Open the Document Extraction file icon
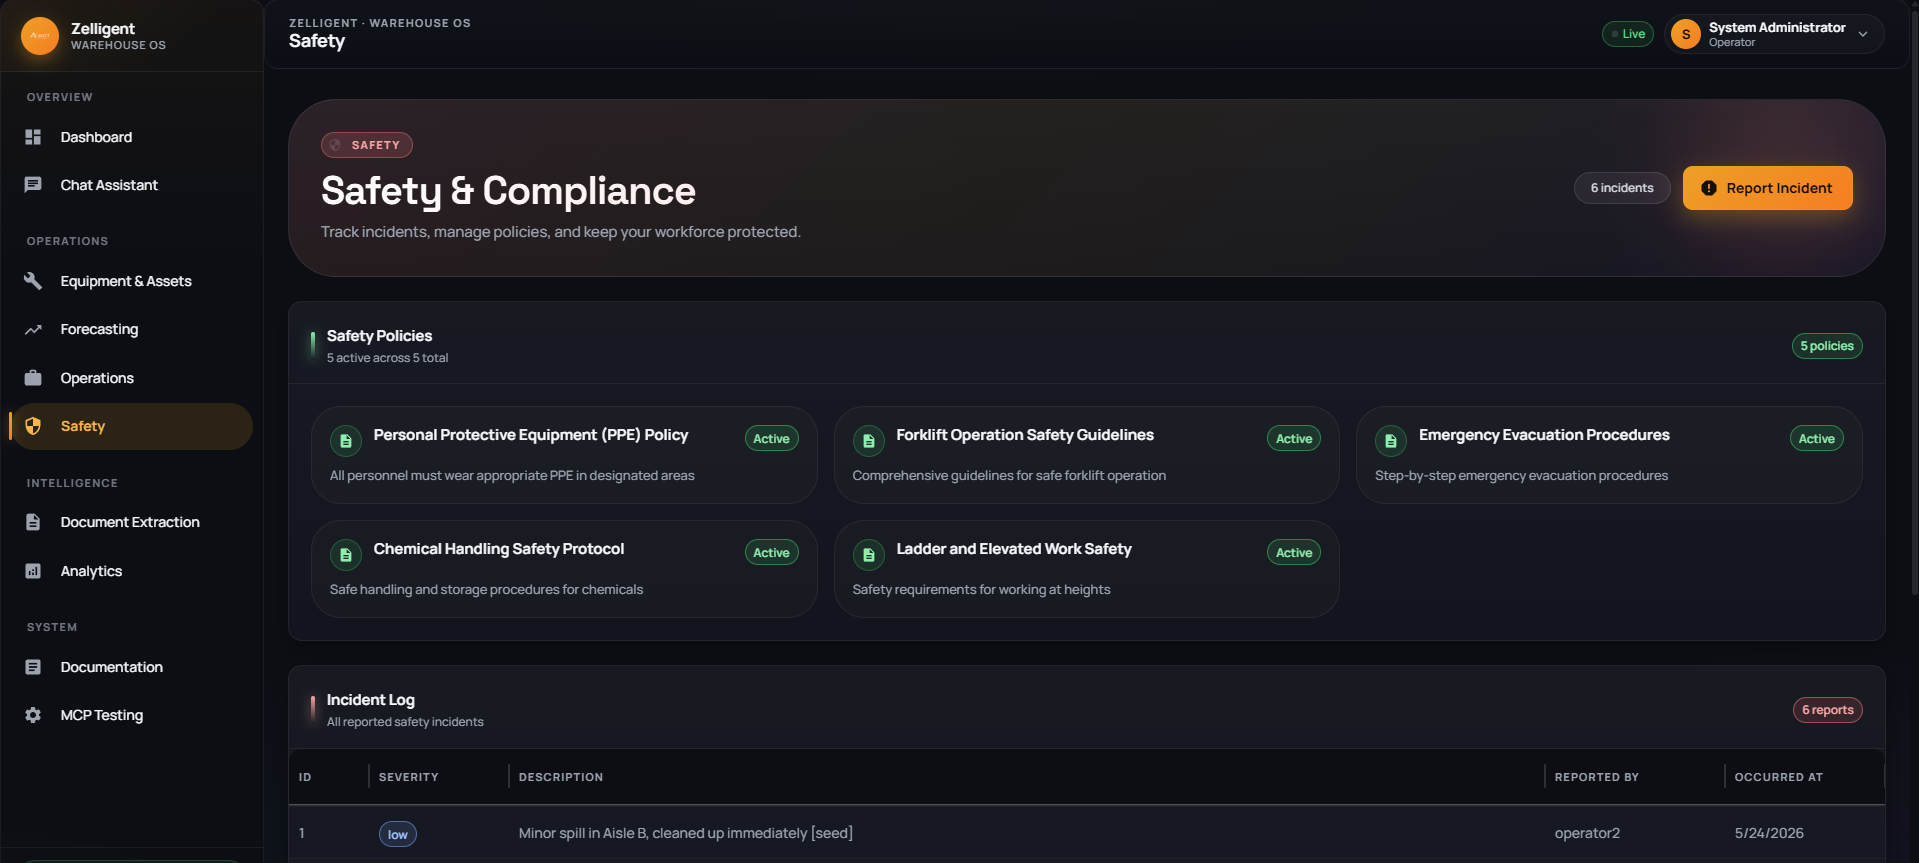This screenshot has height=863, width=1919. coord(33,522)
